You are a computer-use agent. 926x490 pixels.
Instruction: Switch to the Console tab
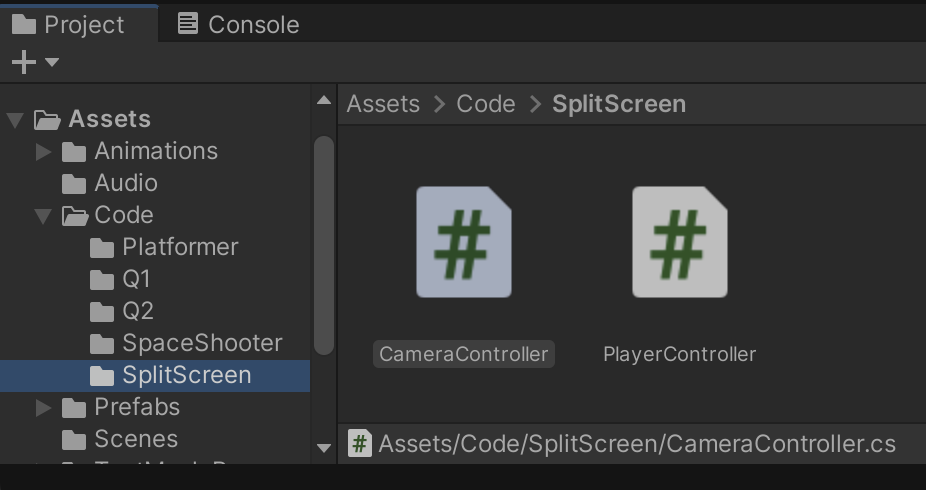238,24
